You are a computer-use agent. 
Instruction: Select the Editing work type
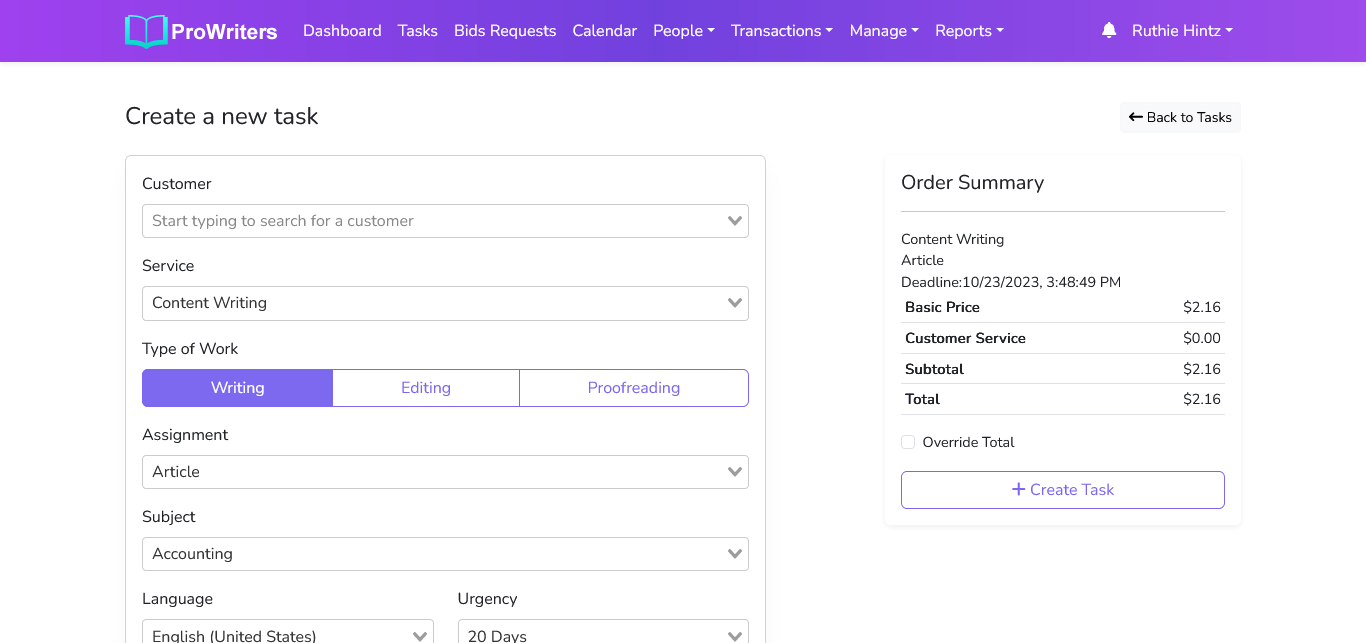click(426, 388)
